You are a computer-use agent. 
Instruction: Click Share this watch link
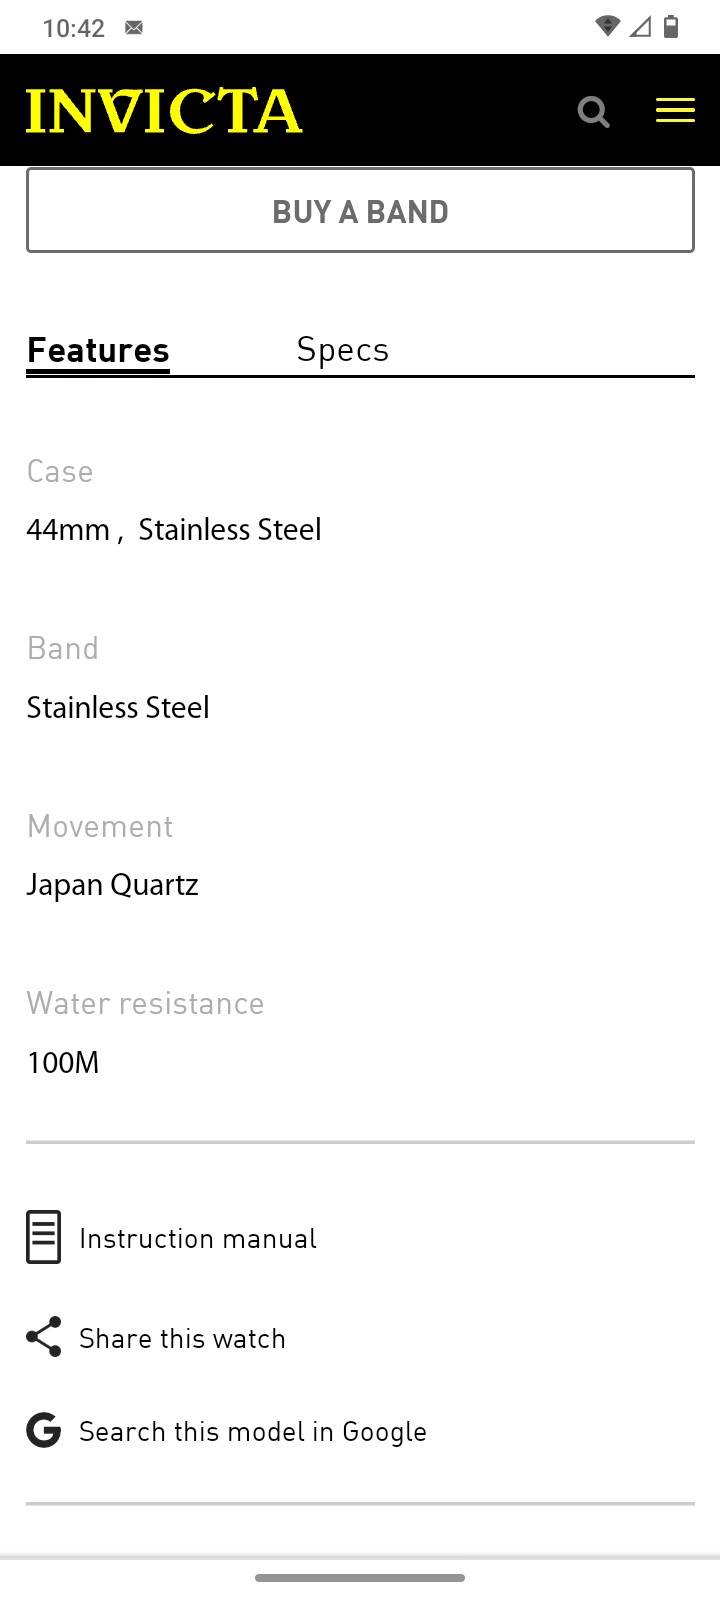[183, 1338]
